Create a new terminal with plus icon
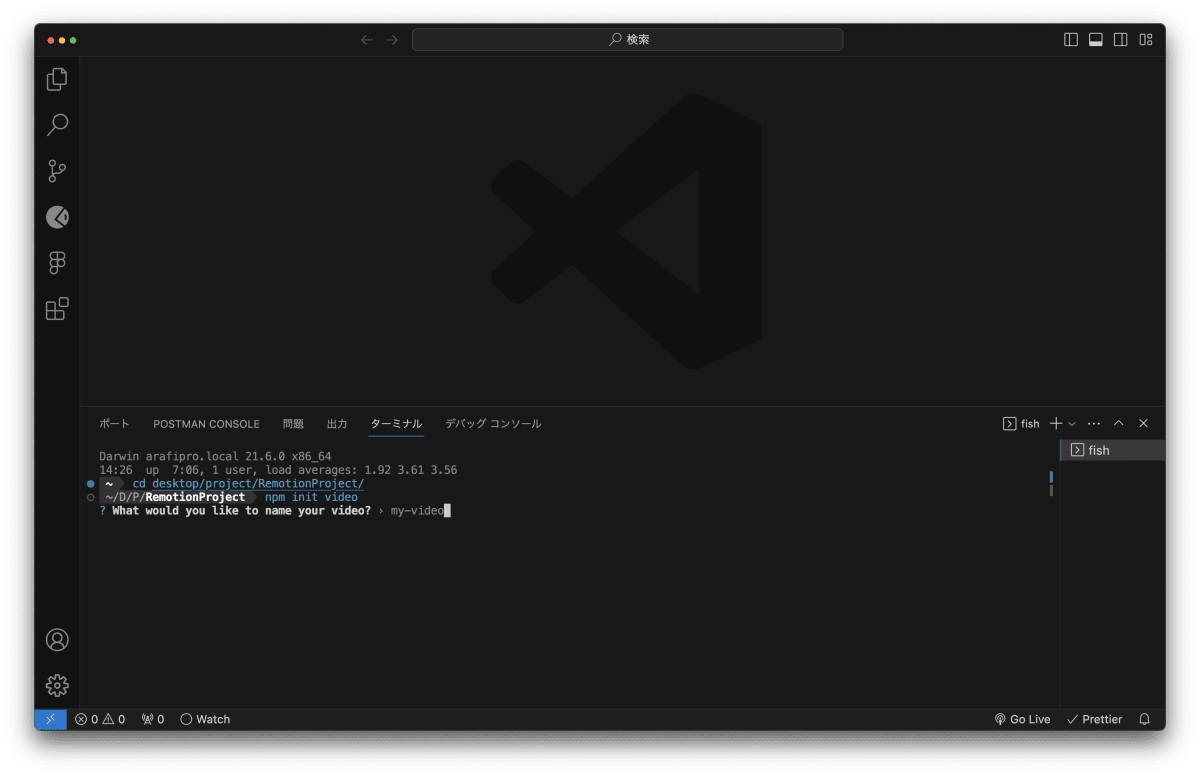This screenshot has width=1200, height=776. pos(1056,424)
